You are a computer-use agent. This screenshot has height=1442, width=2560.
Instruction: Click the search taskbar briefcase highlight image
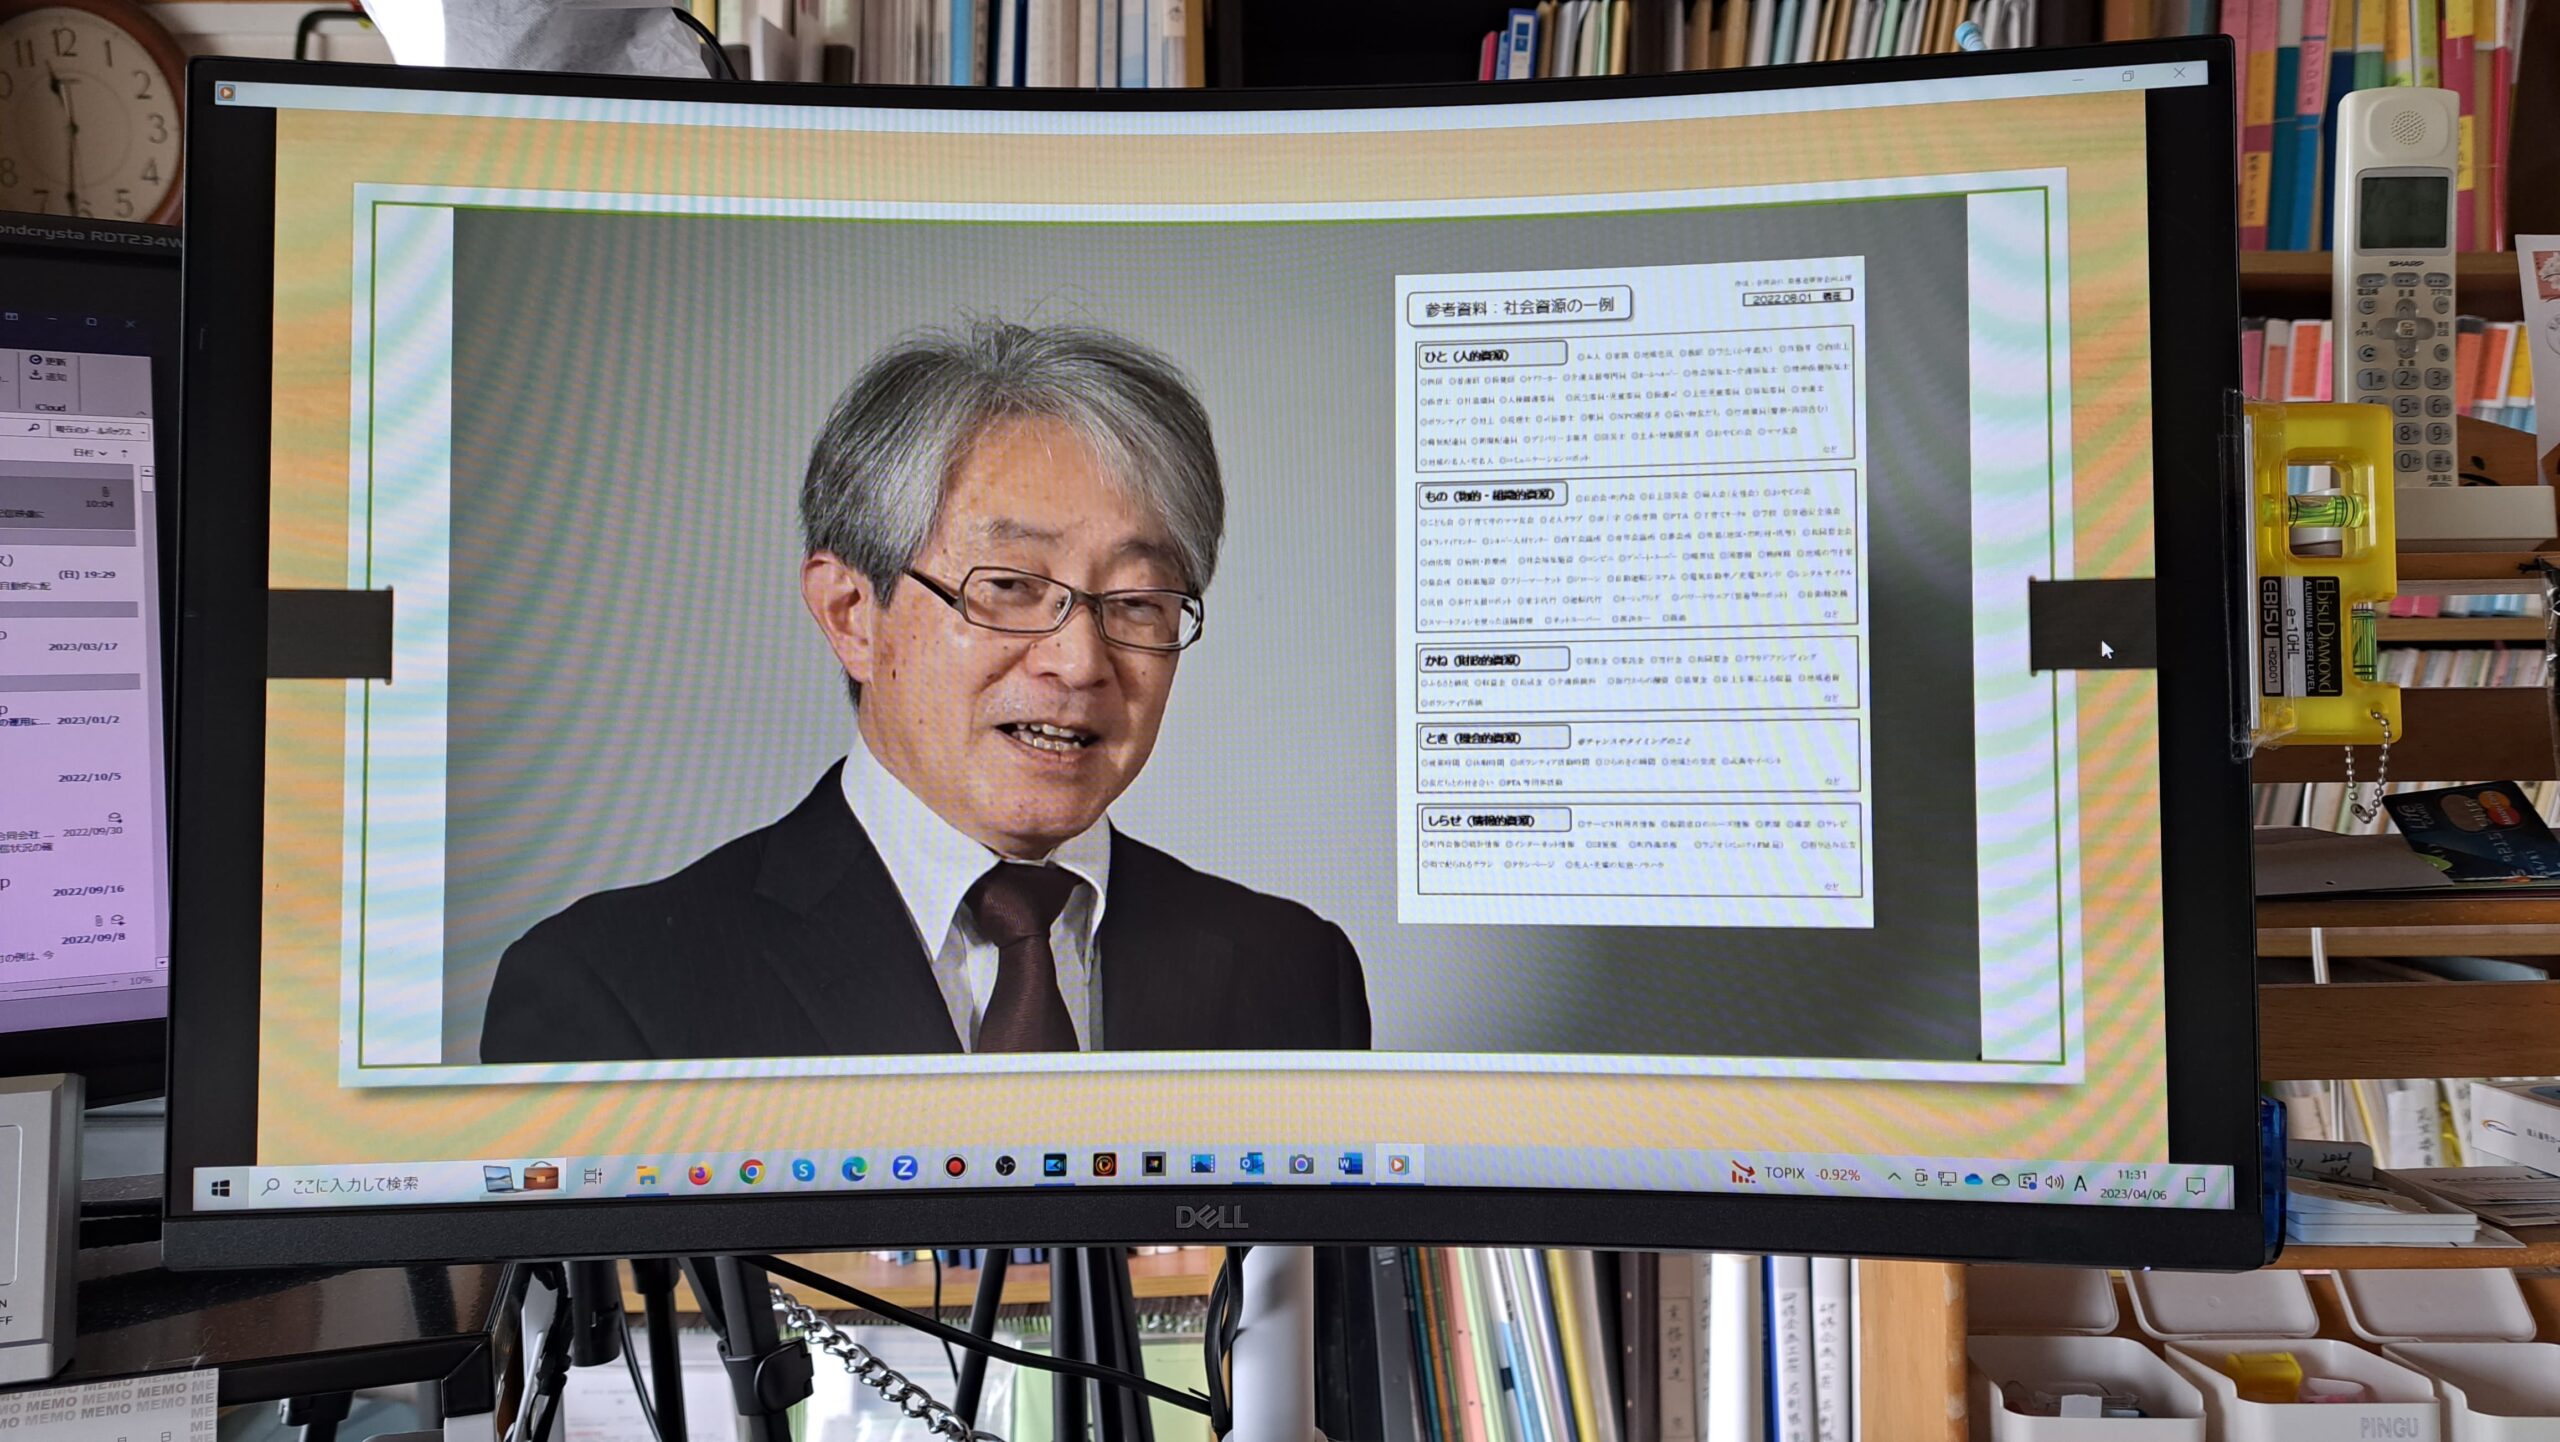coord(521,1177)
